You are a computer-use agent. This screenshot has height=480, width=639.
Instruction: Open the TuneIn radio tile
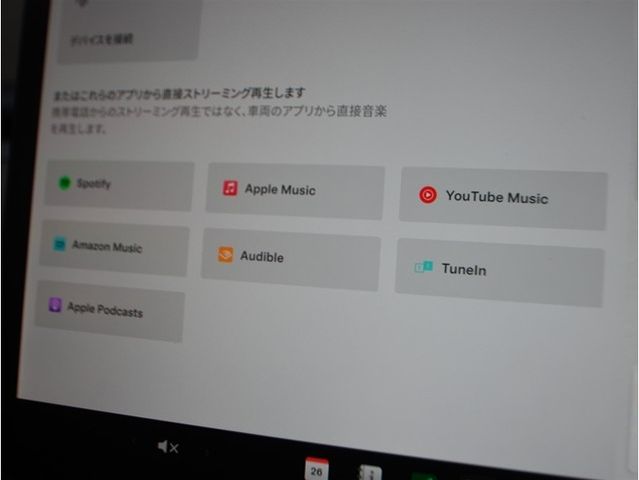coord(500,272)
